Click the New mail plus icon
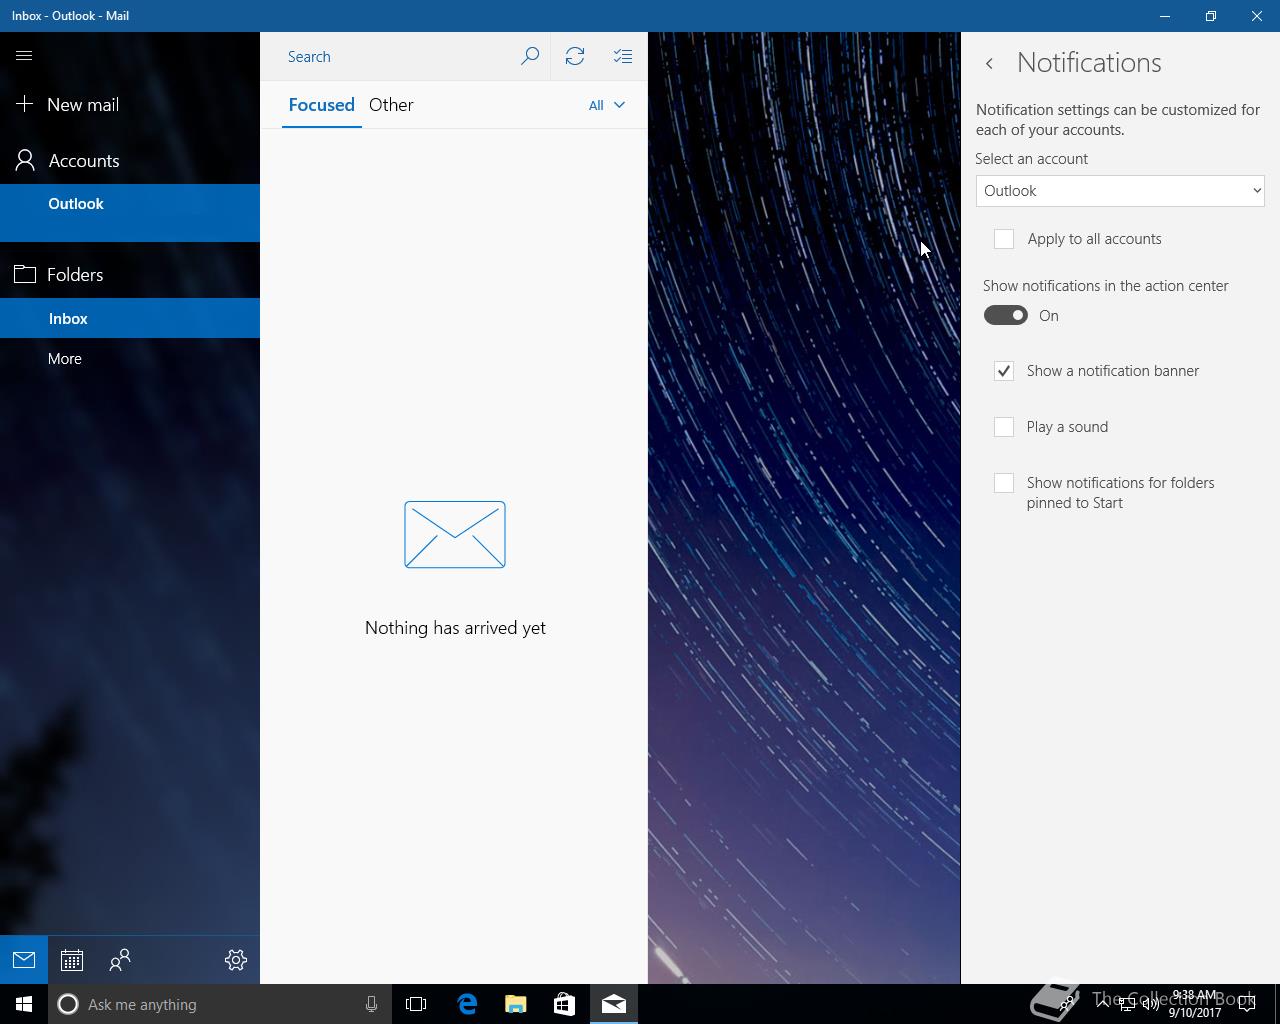Viewport: 1280px width, 1024px height. 25,104
